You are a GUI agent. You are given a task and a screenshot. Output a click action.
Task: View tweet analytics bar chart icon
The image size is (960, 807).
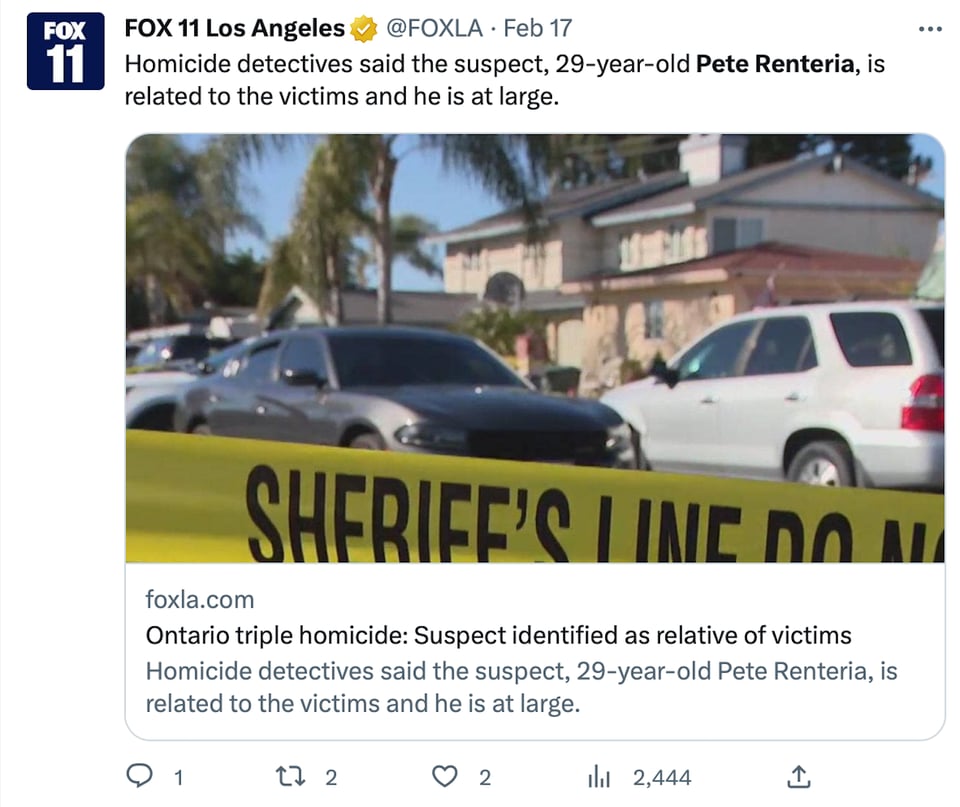(599, 776)
